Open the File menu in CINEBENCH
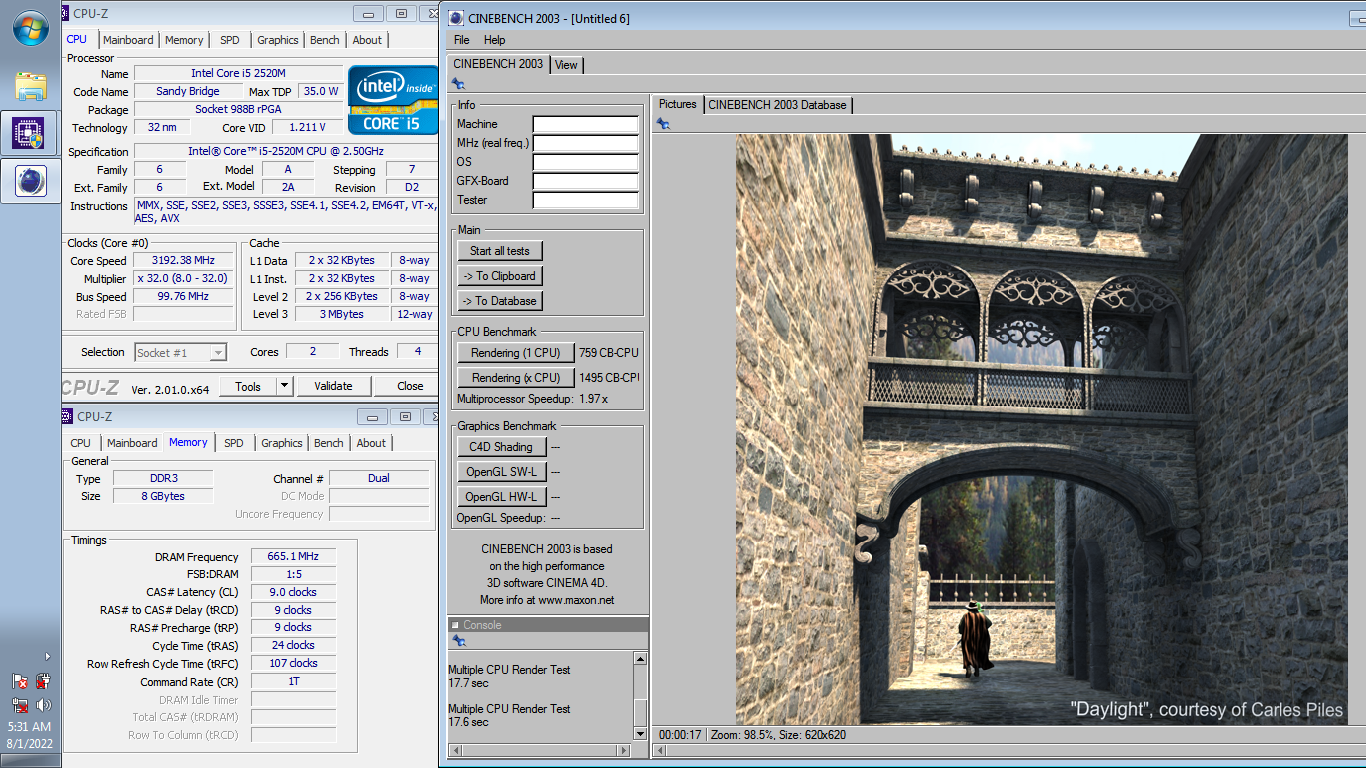The image size is (1366, 768). (x=461, y=40)
